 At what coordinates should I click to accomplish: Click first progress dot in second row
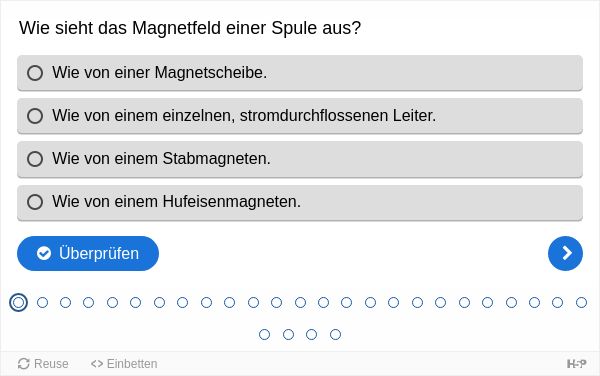[264, 335]
